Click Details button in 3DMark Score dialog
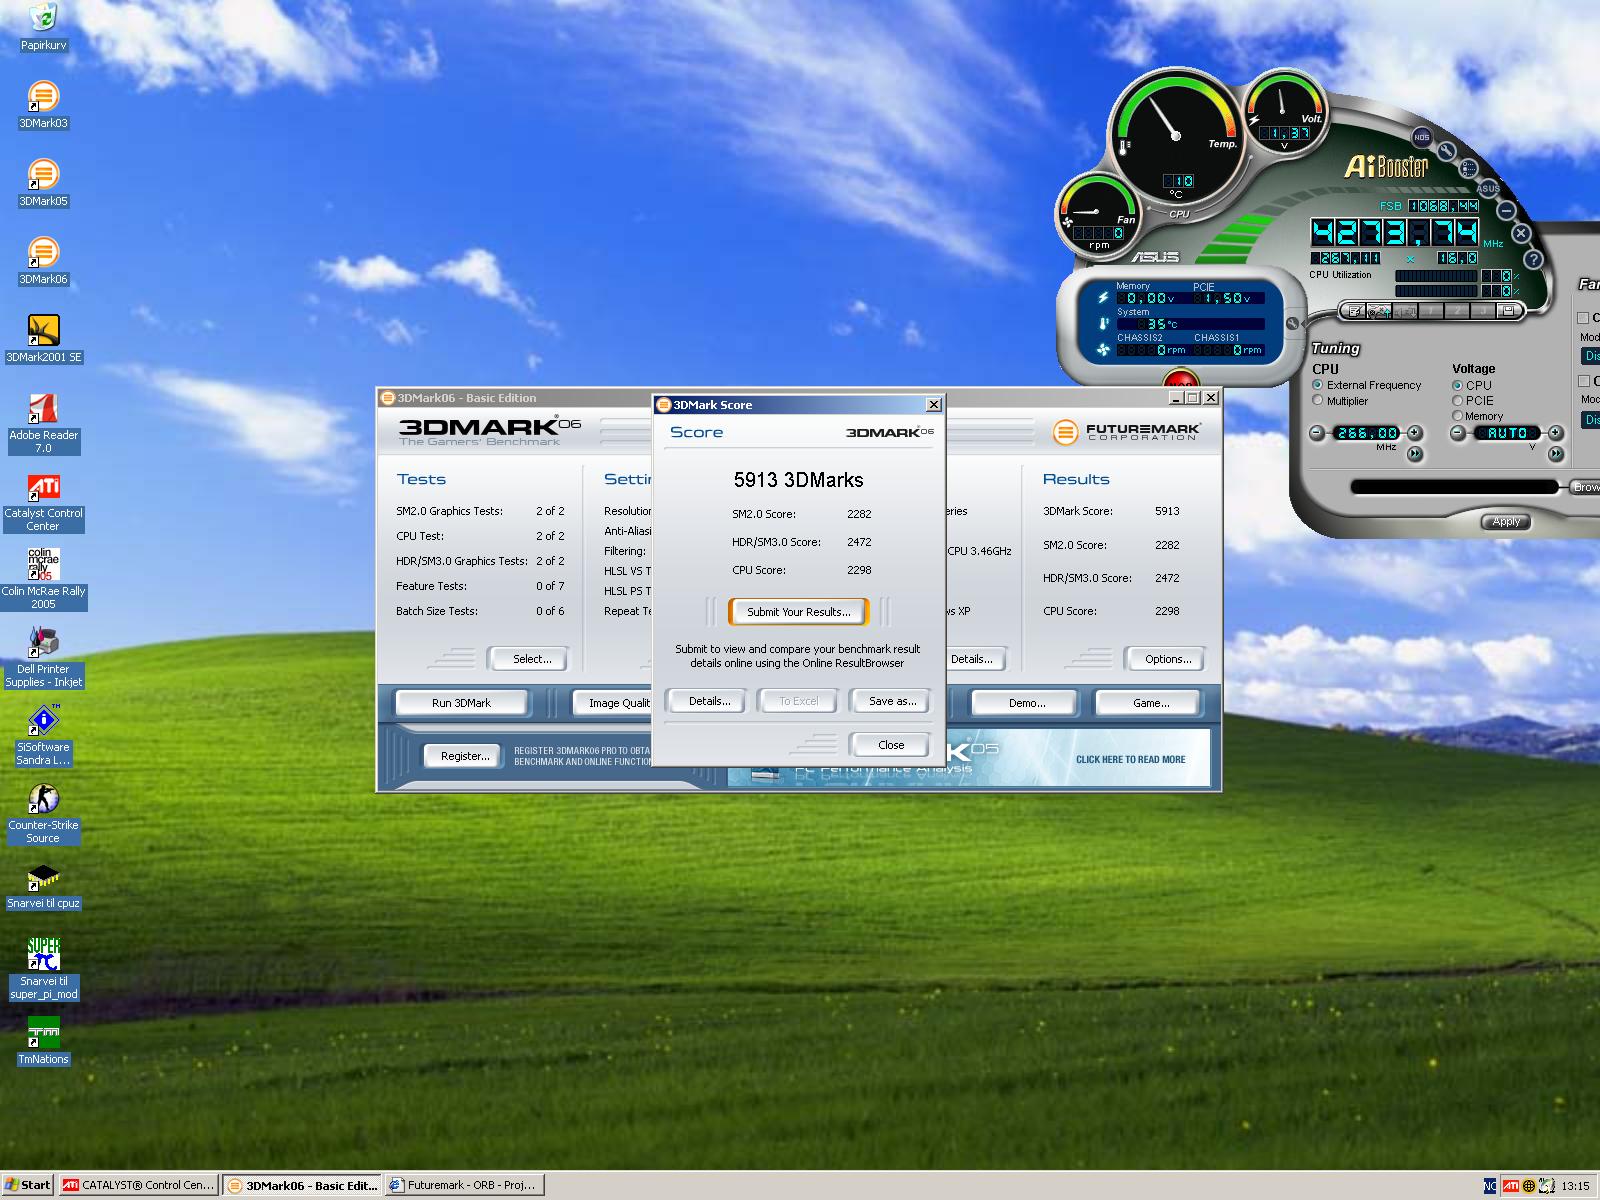This screenshot has height=1200, width=1600. point(709,701)
